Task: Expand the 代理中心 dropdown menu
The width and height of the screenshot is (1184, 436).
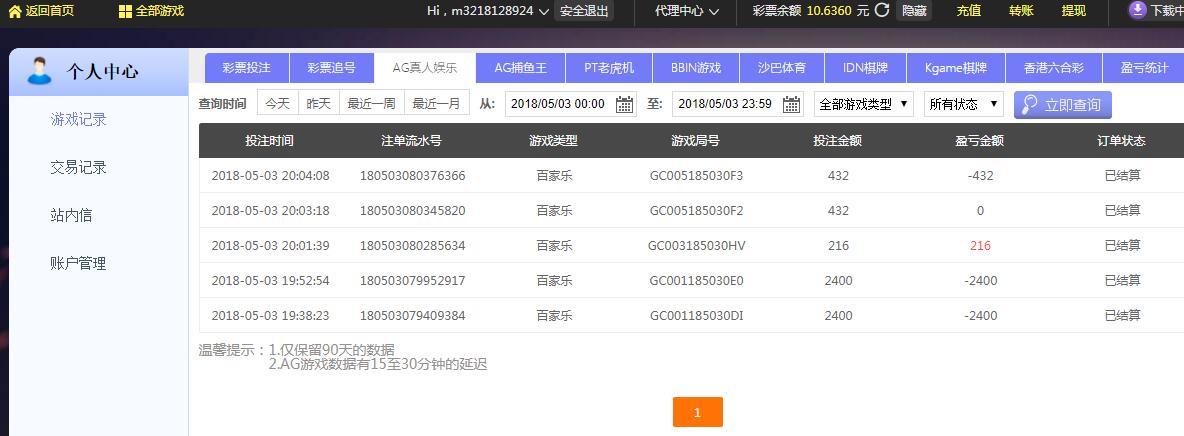Action: tap(687, 11)
